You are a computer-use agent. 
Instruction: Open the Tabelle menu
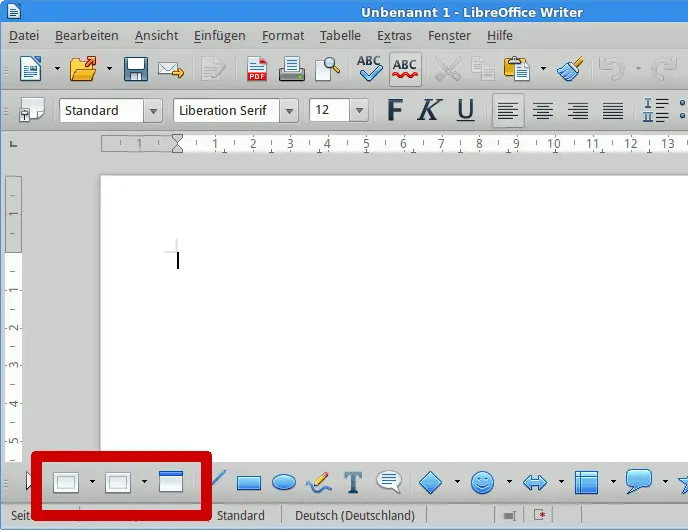point(340,35)
